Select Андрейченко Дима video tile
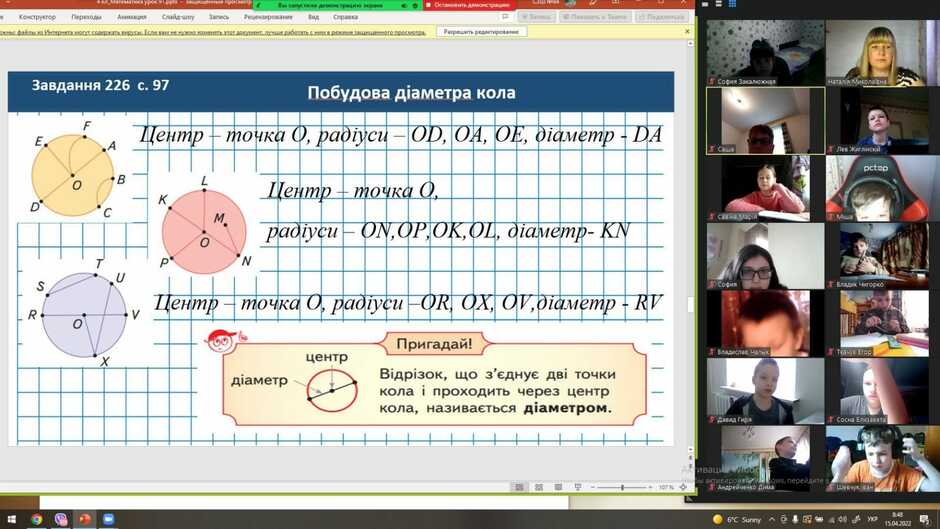Image resolution: width=940 pixels, height=529 pixels. click(x=765, y=459)
